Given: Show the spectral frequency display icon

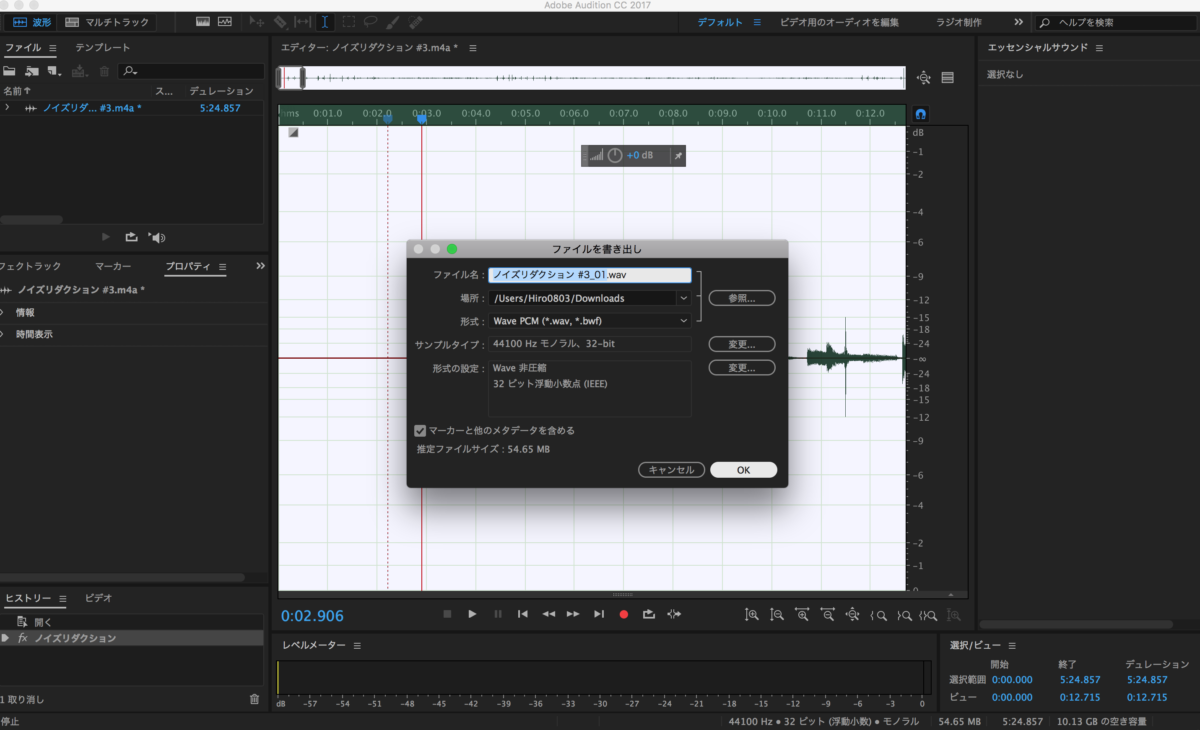Looking at the screenshot, I should [x=203, y=21].
